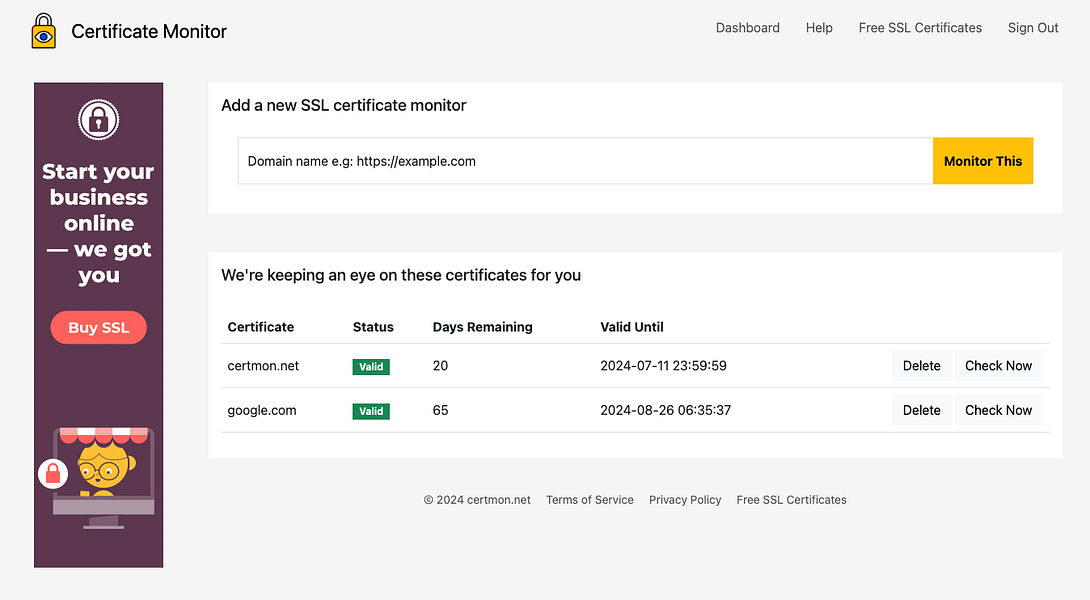Click the red padlock badge beside the mascot
This screenshot has height=600, width=1090.
54,474
